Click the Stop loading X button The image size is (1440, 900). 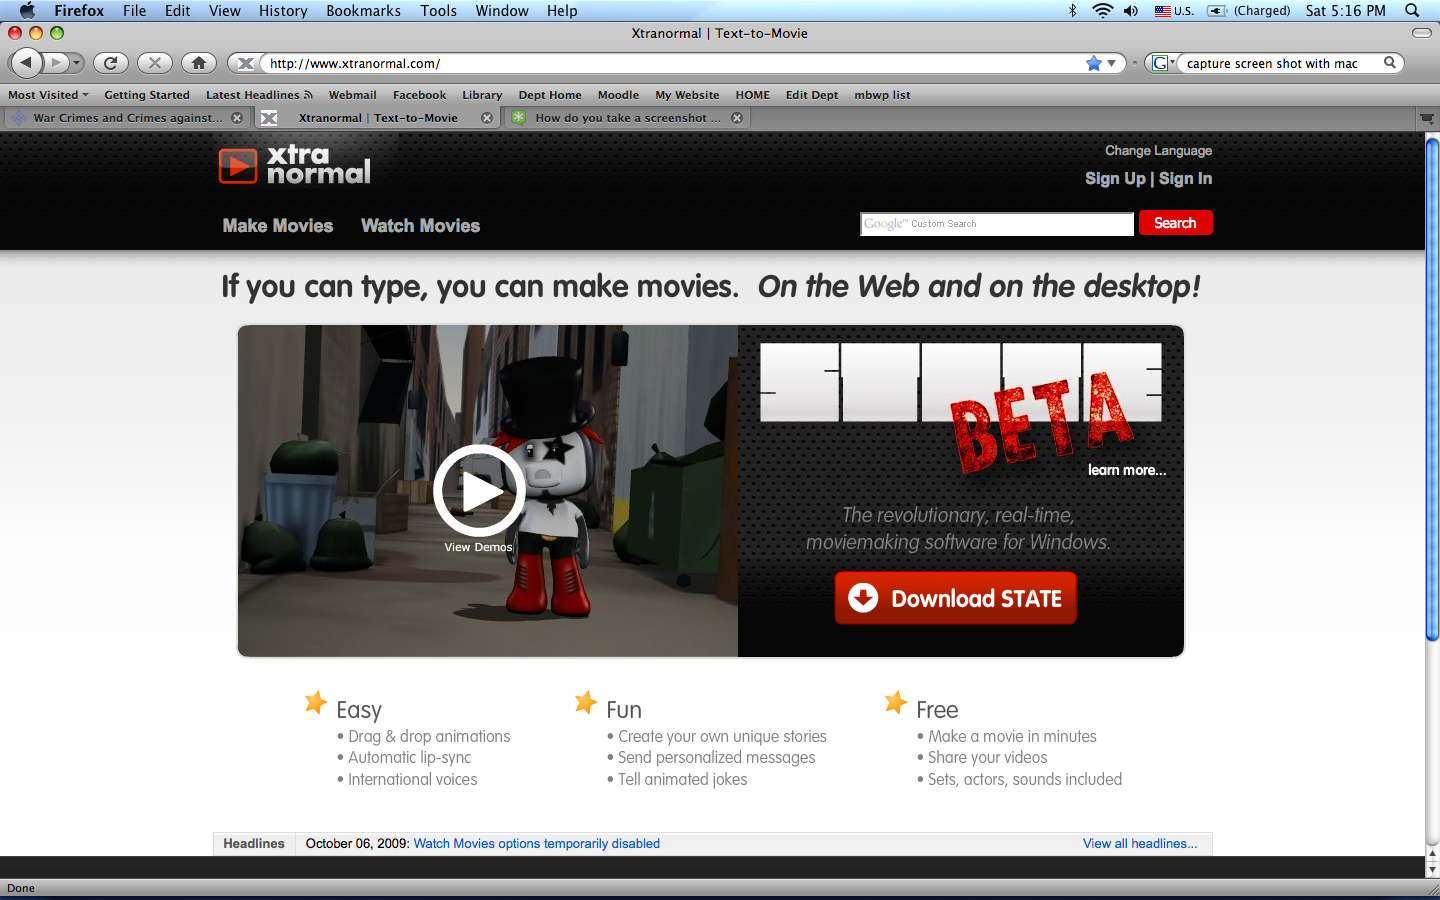pos(155,63)
